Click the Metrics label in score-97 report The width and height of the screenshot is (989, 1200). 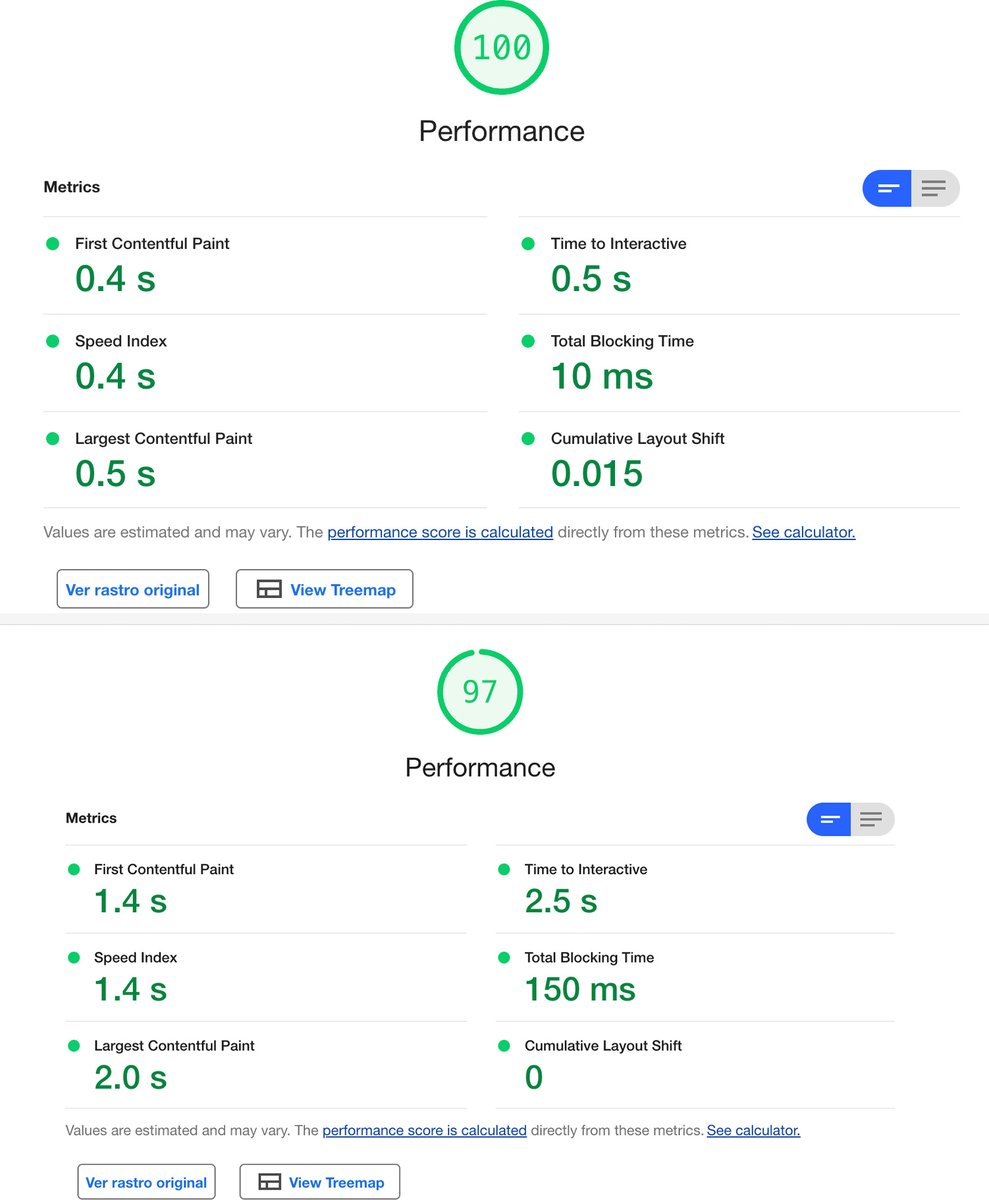click(91, 818)
